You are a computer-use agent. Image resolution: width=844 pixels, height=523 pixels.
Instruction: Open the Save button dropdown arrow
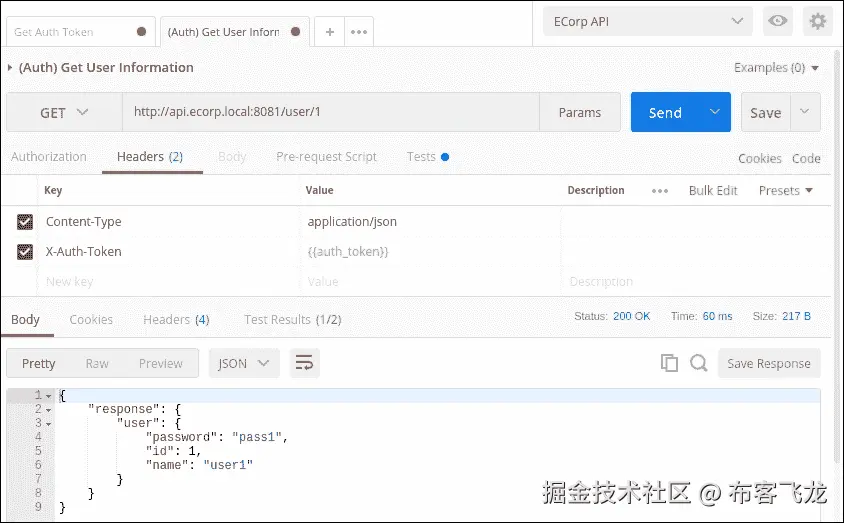pyautogui.click(x=805, y=112)
